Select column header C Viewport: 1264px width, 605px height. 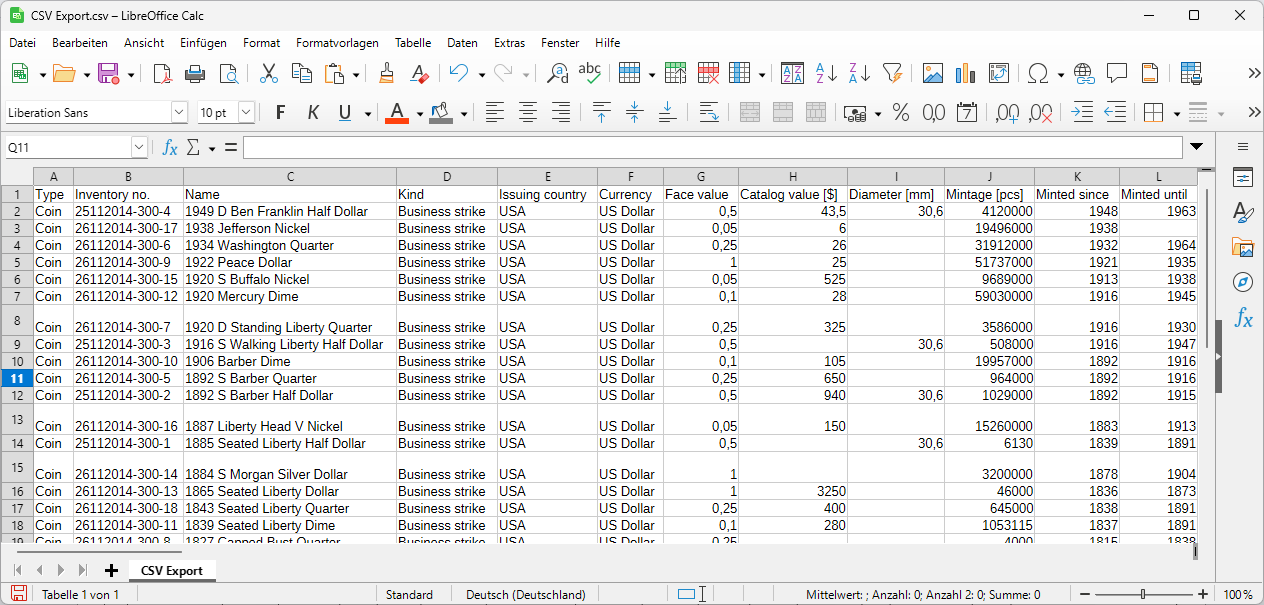[x=290, y=177]
